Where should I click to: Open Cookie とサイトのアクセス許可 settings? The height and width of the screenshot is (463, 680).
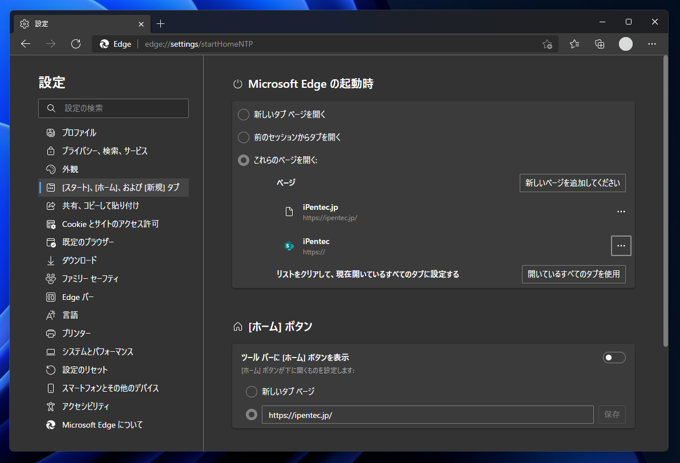pos(113,224)
